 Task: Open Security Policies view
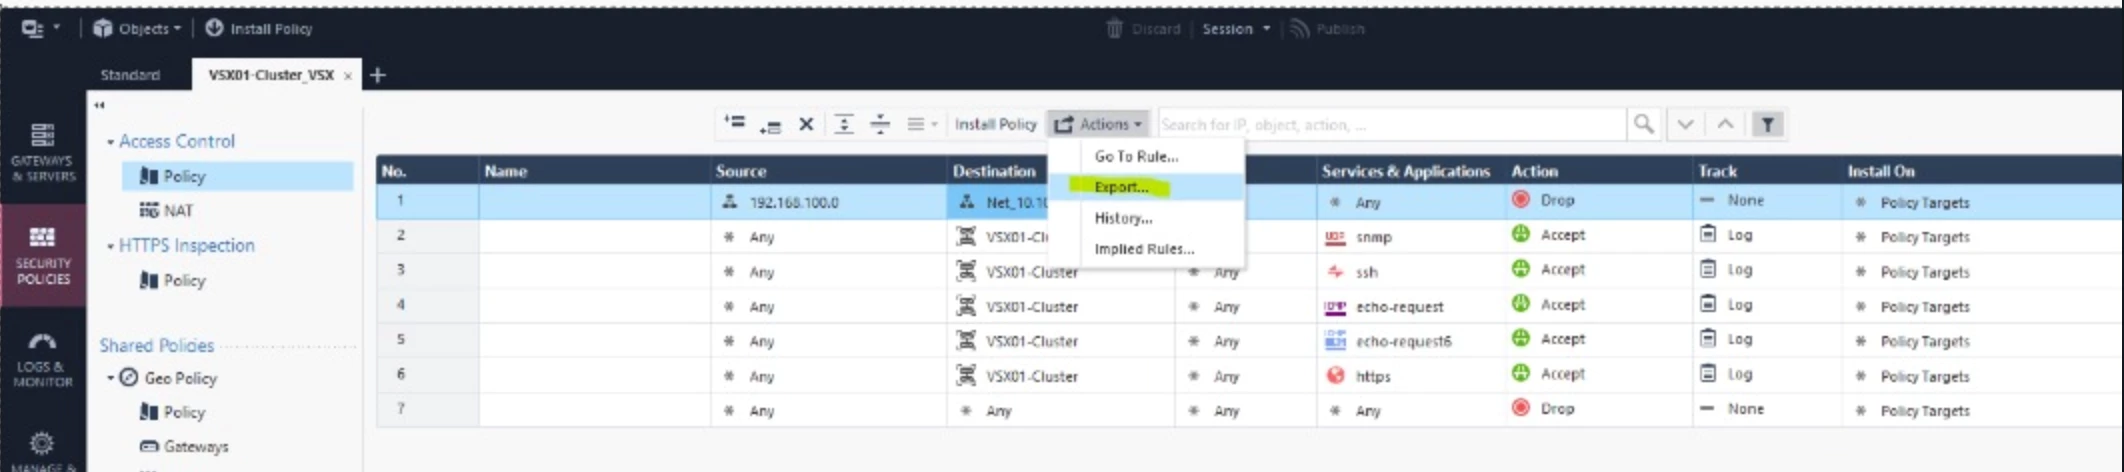click(x=43, y=256)
